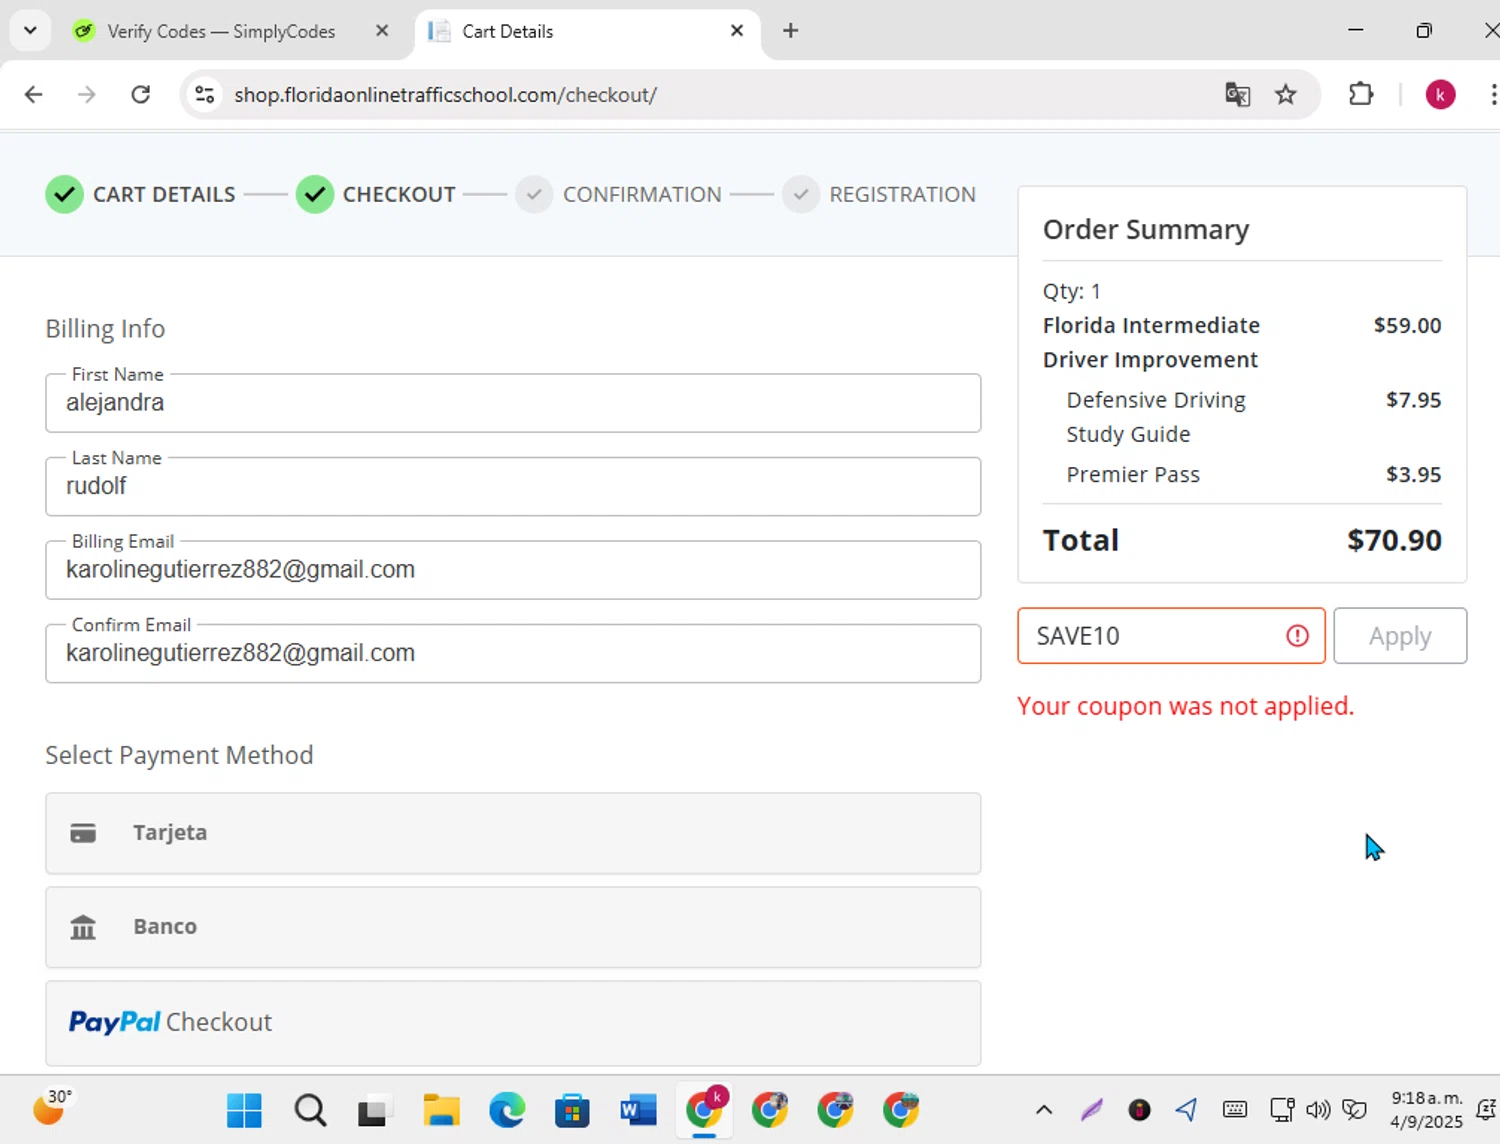Open the Windows Start menu

click(x=244, y=1110)
